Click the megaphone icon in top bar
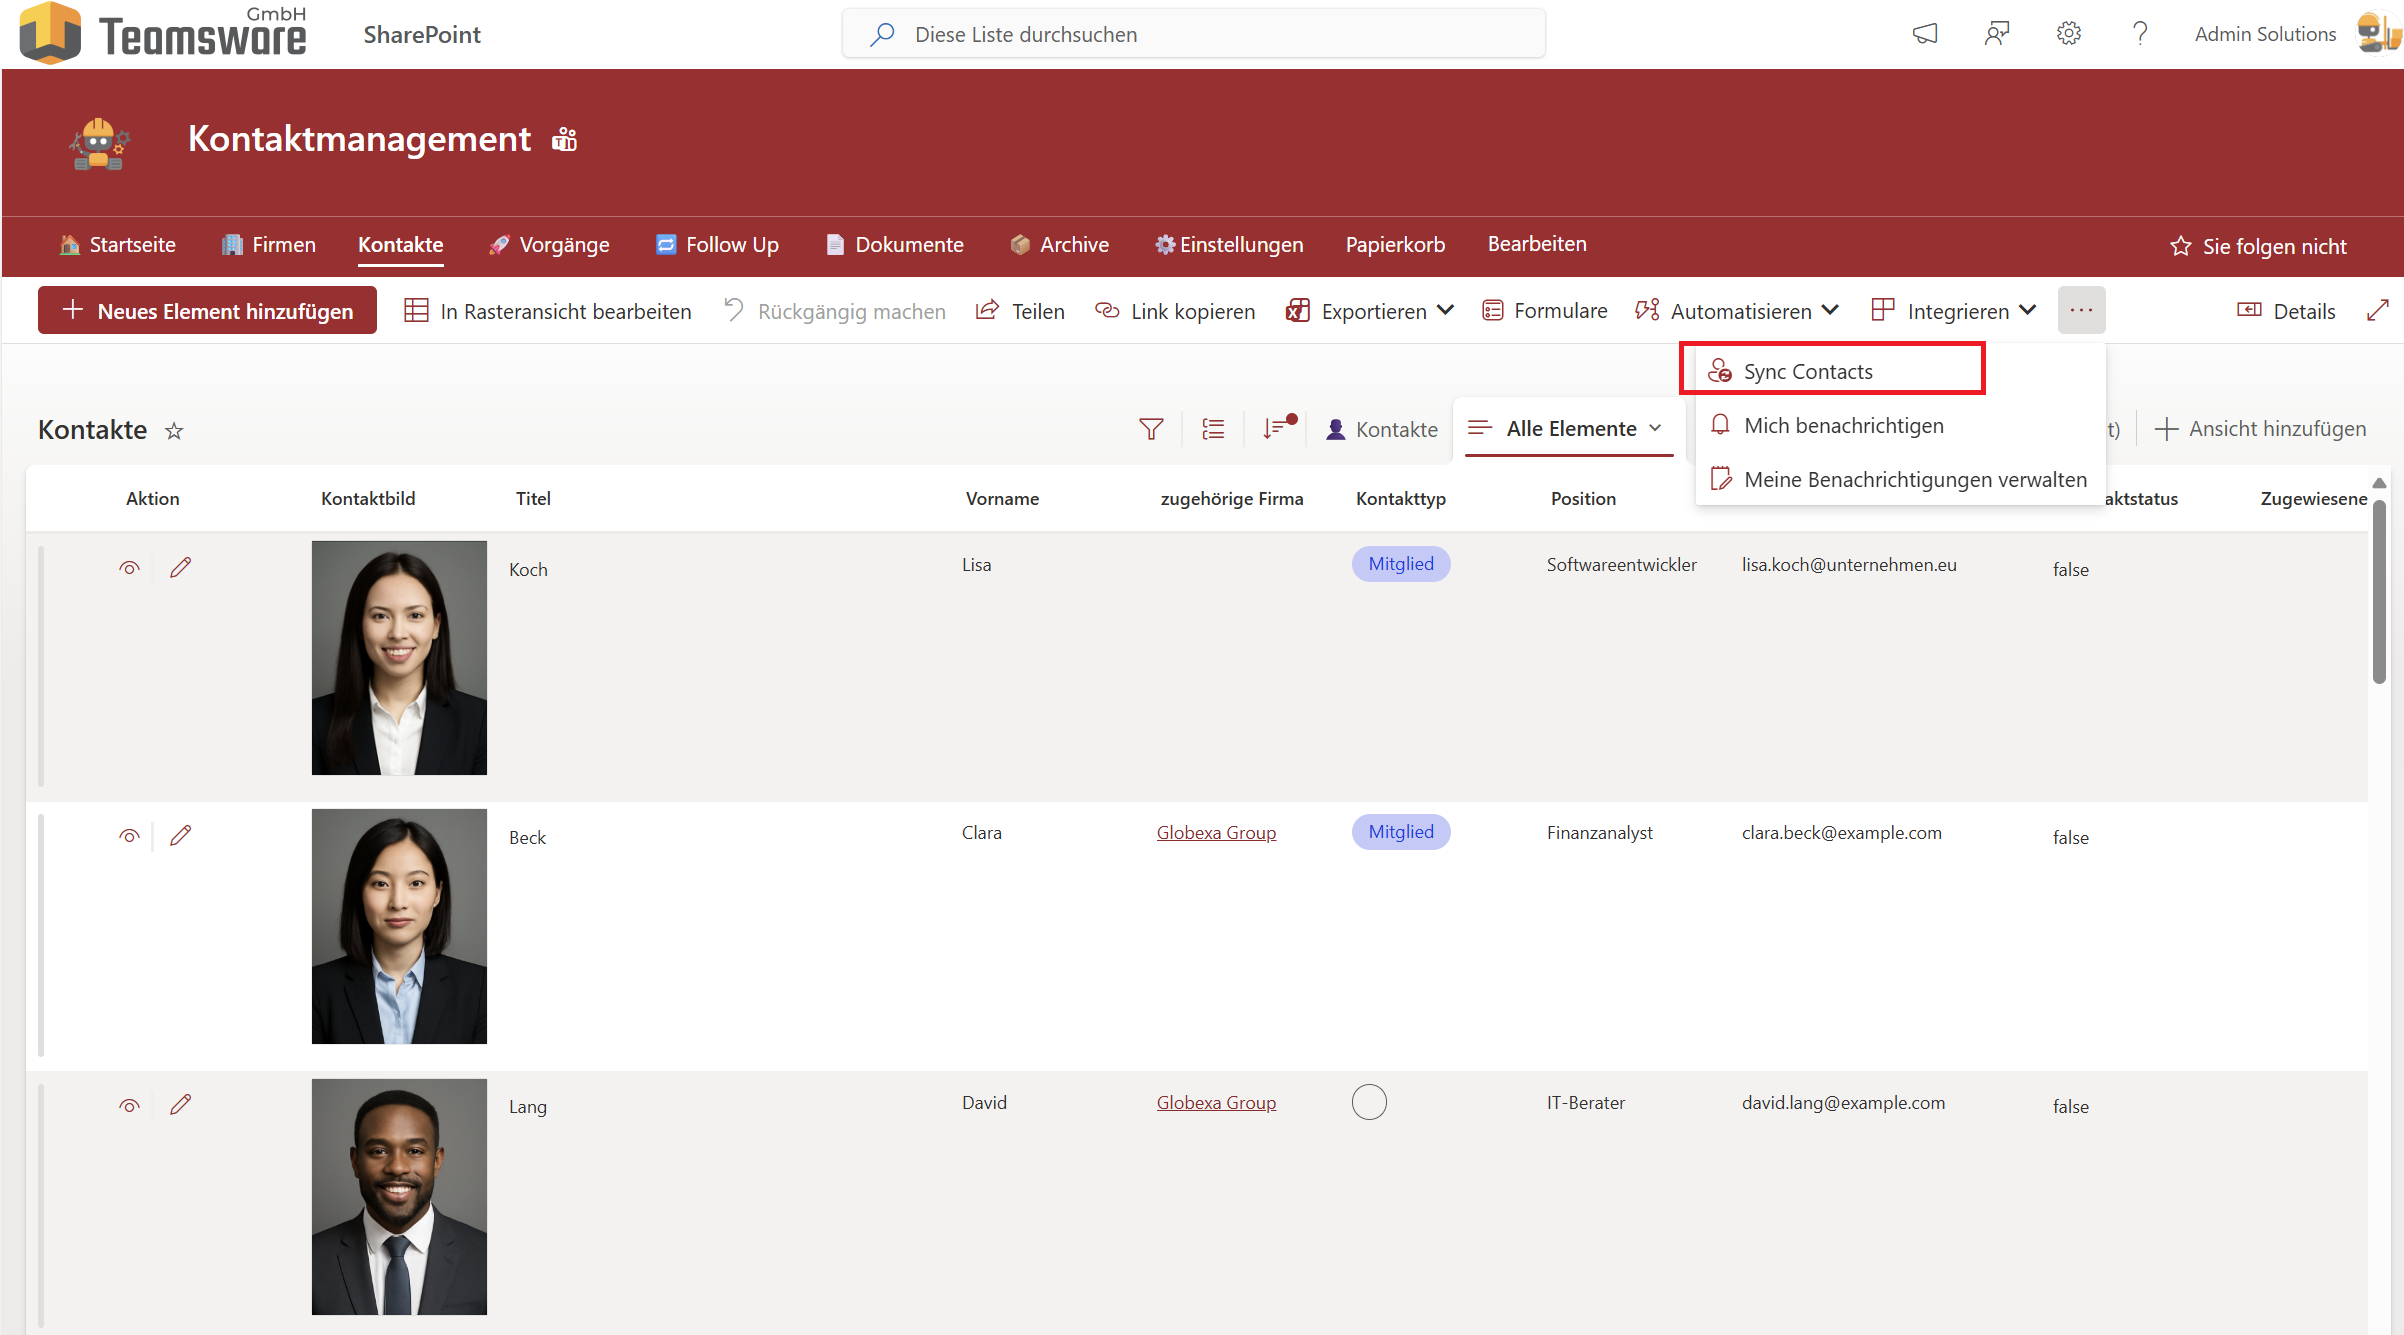This screenshot has height=1335, width=2404. [x=1925, y=34]
